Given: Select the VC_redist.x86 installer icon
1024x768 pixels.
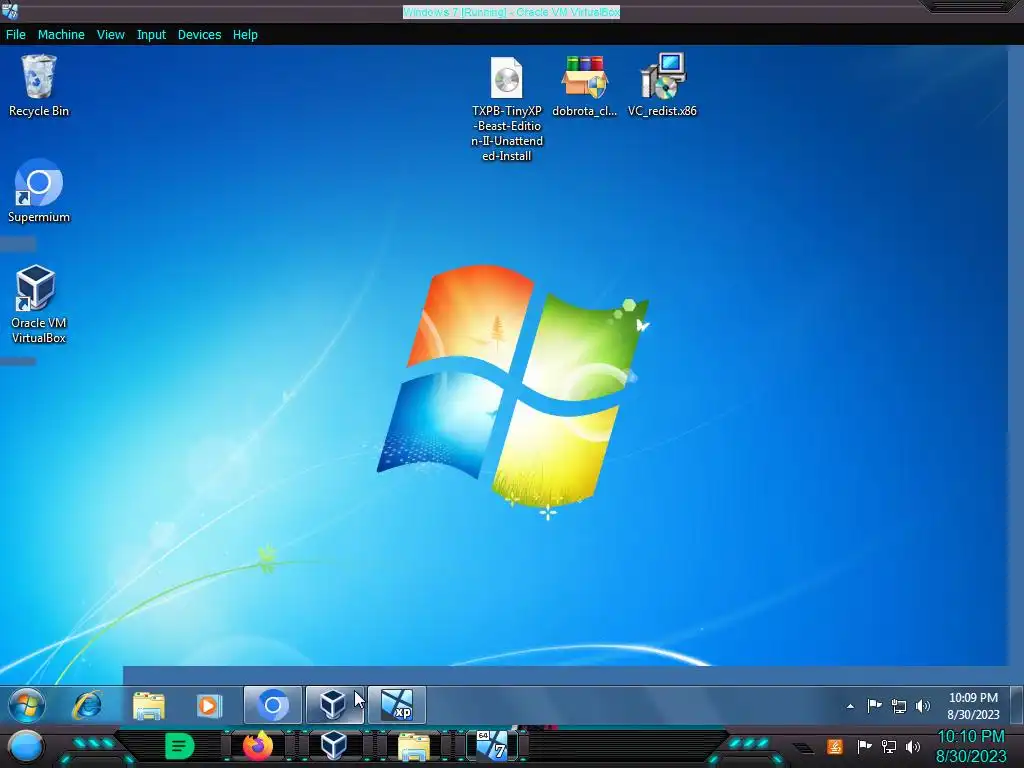Looking at the screenshot, I should (x=662, y=86).
